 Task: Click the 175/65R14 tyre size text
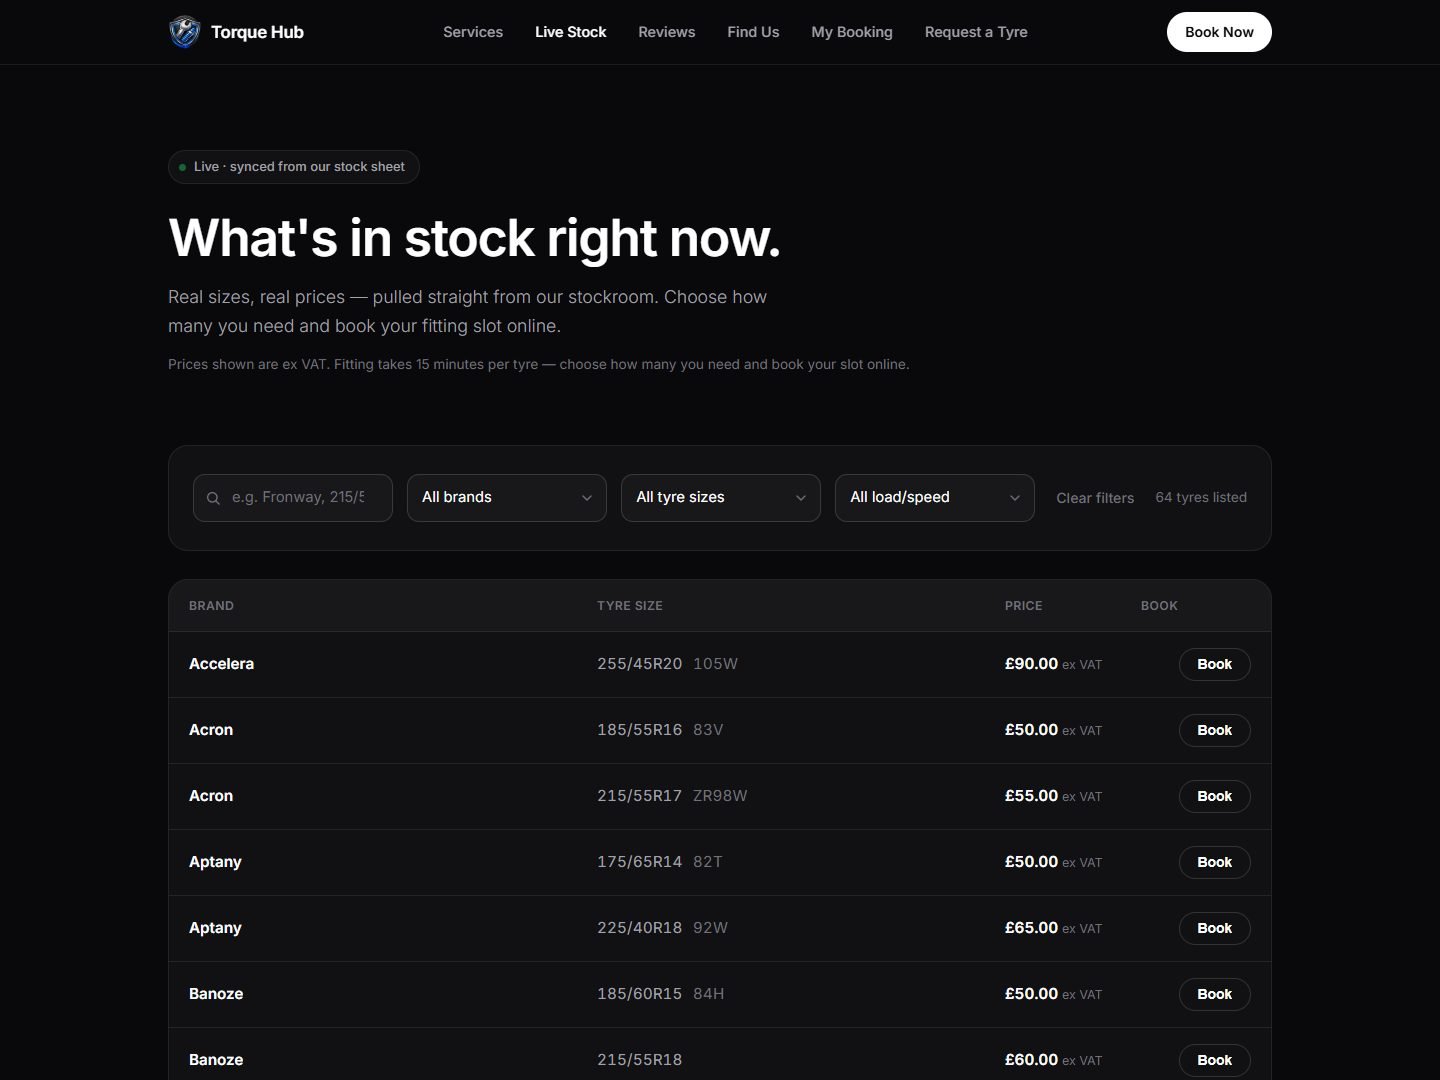coord(639,862)
